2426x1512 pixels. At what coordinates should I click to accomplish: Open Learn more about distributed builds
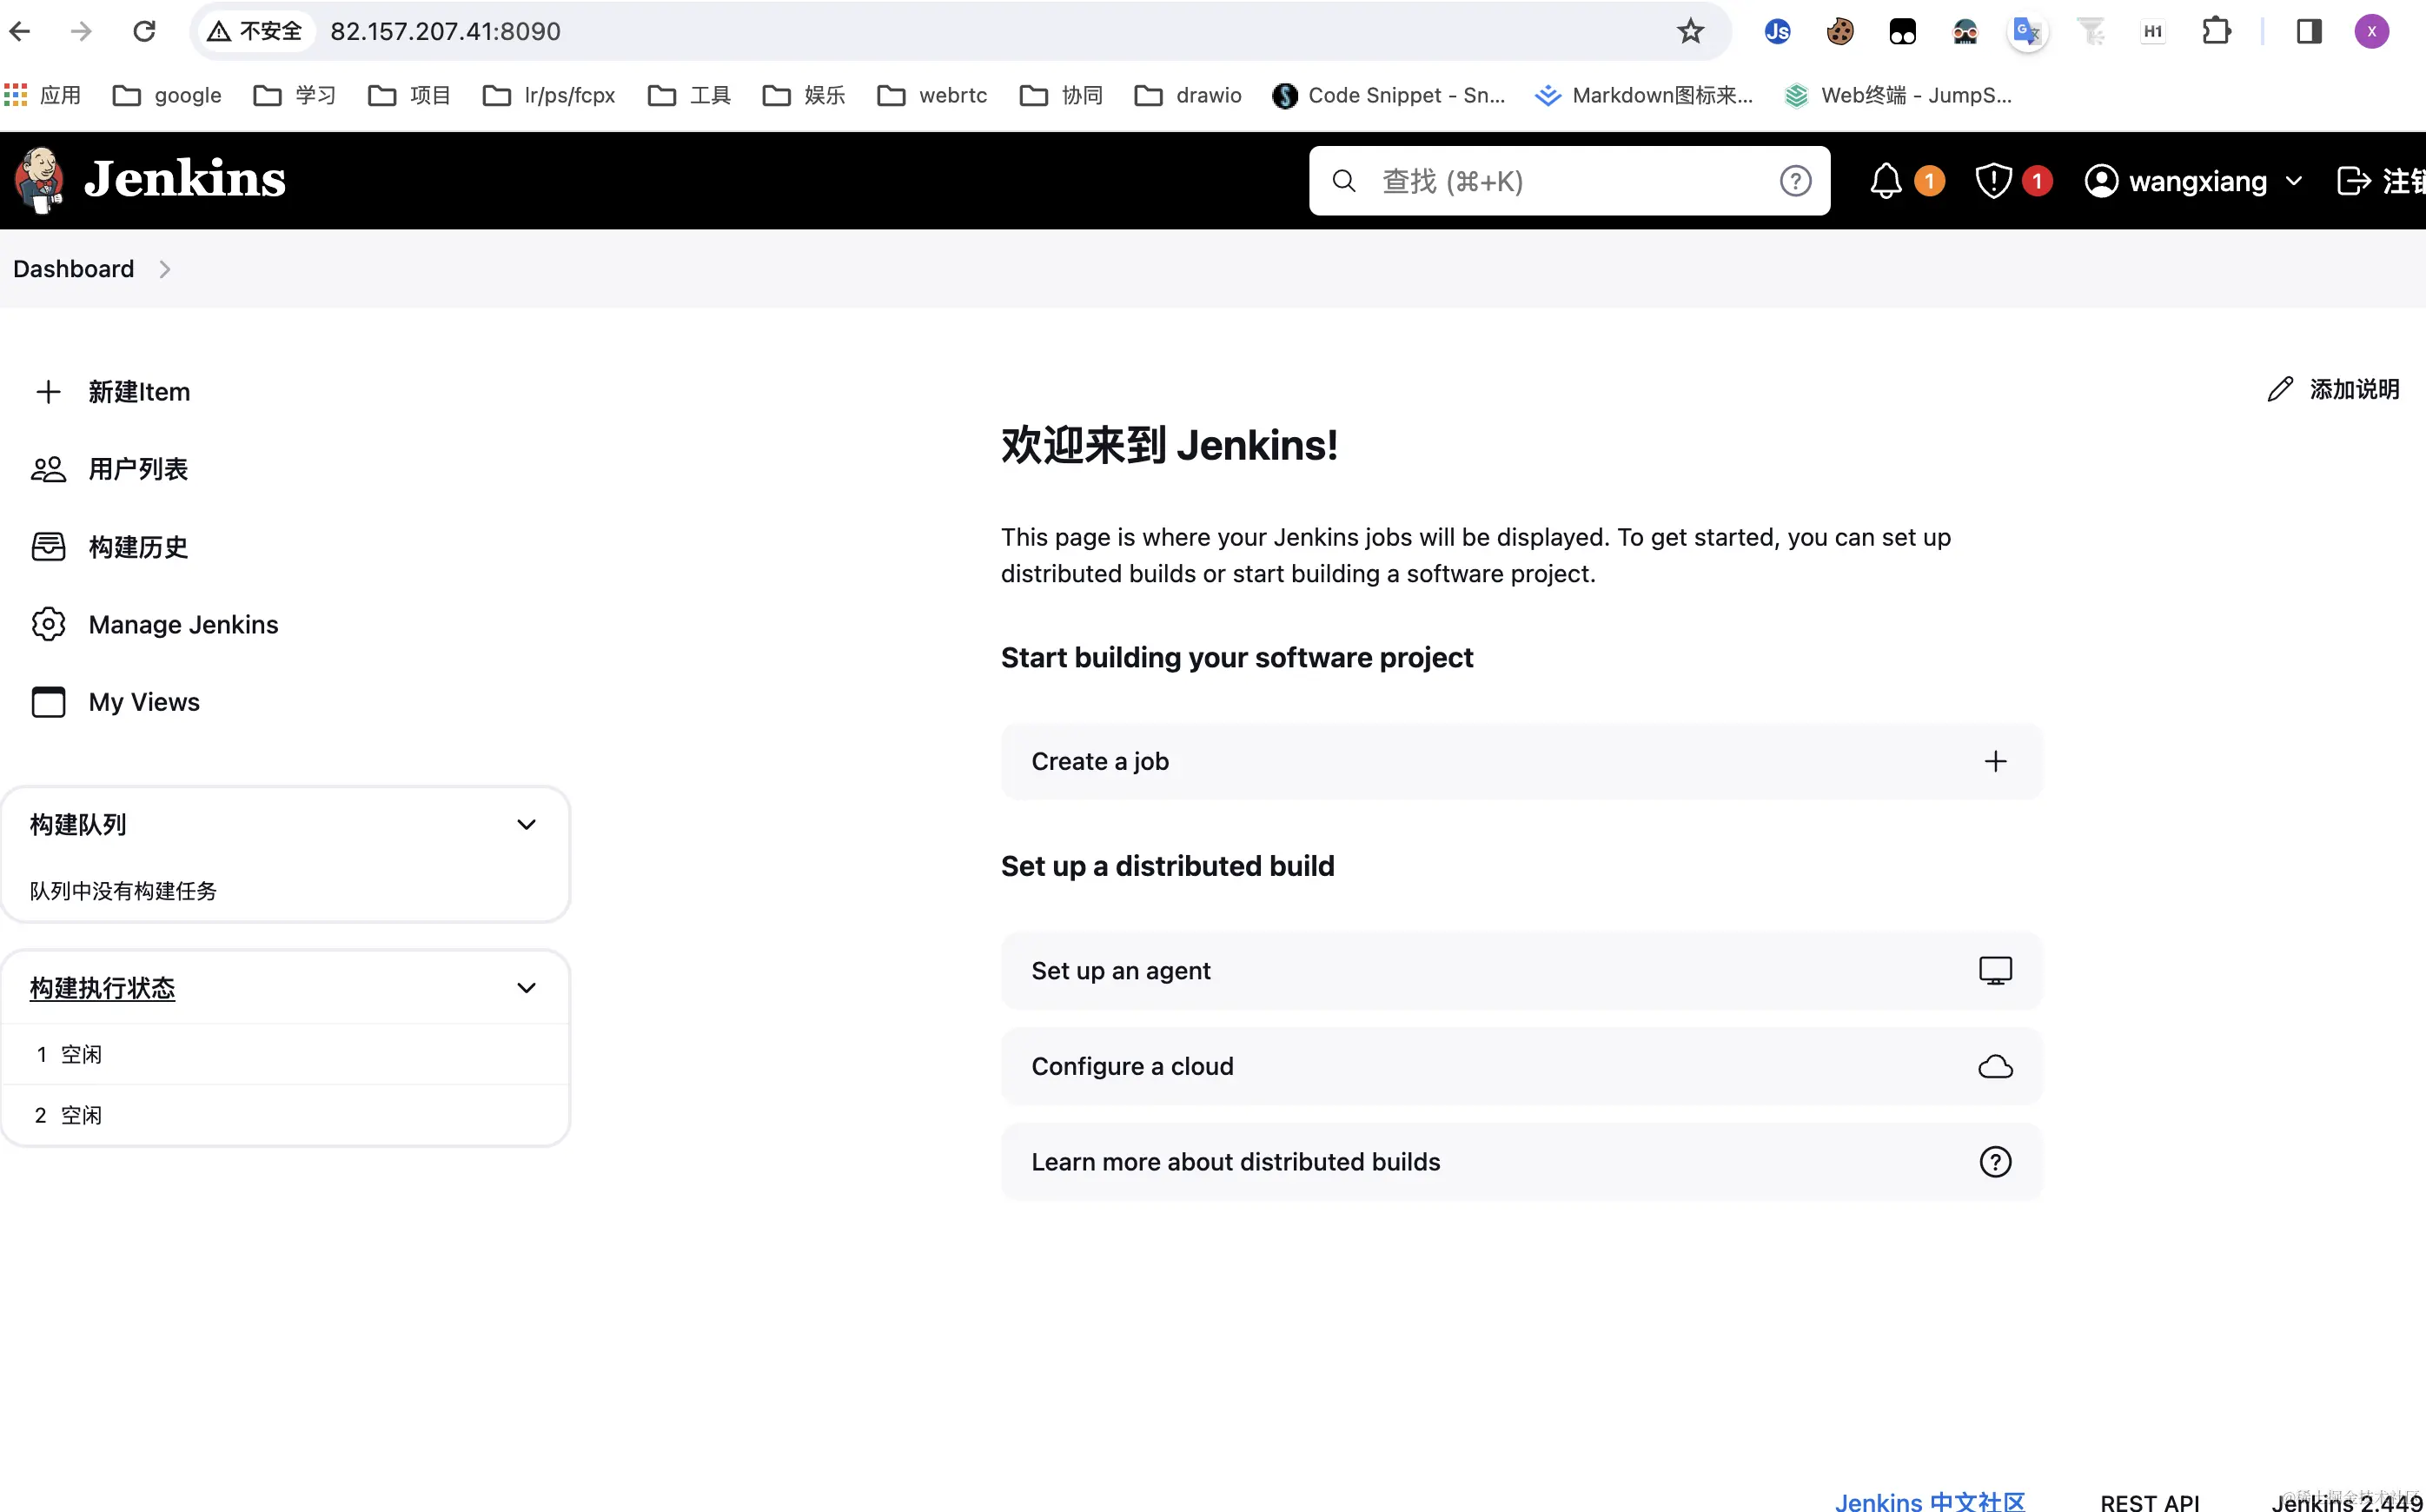(x=1521, y=1162)
